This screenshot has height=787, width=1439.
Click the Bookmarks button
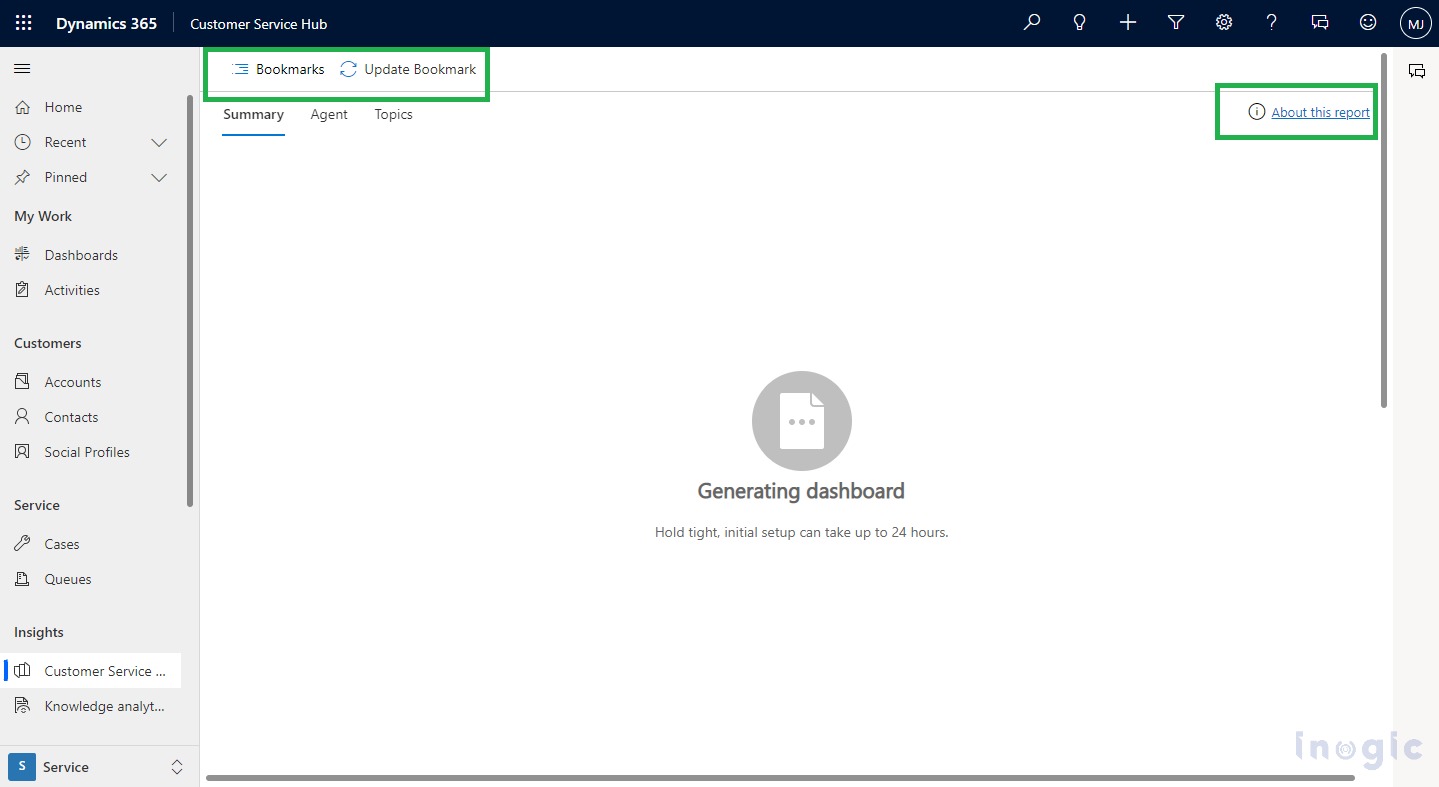278,69
